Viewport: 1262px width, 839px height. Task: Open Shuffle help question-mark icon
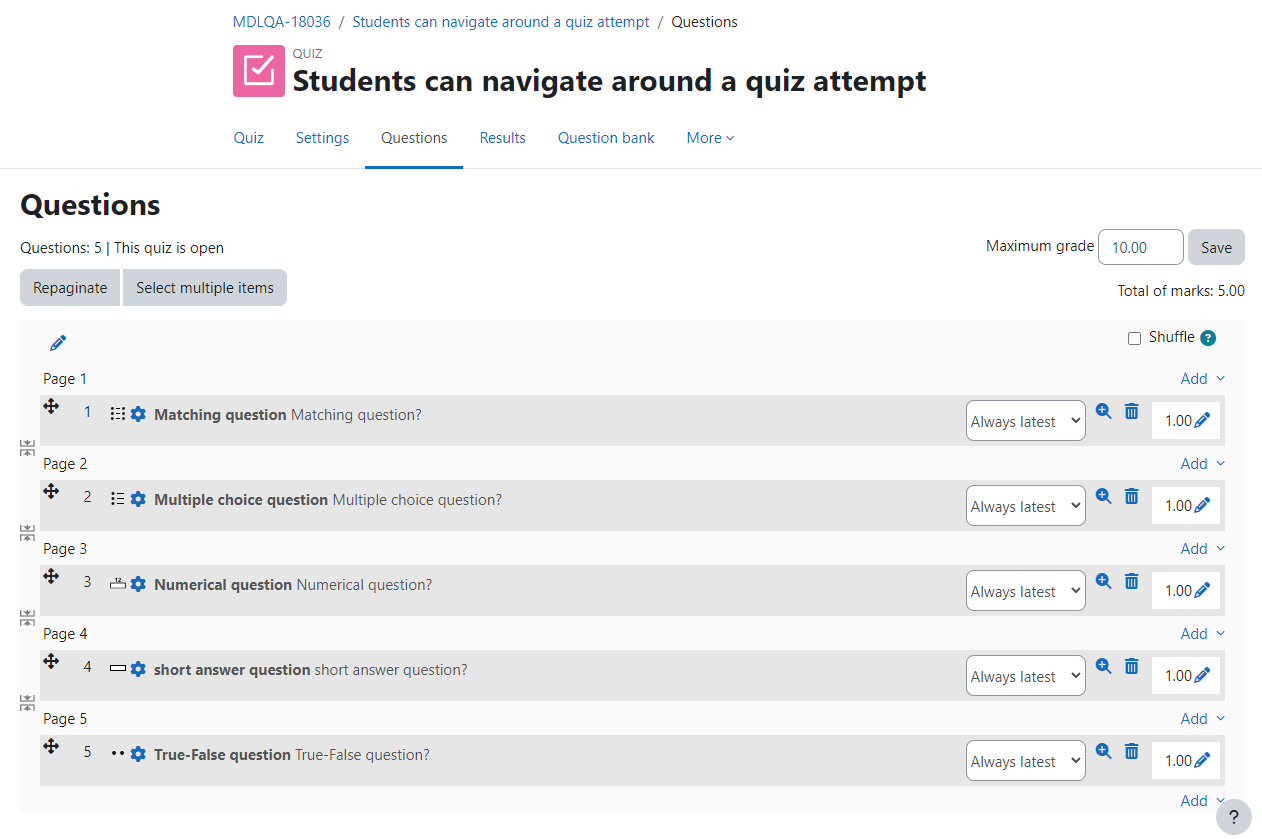coord(1208,338)
